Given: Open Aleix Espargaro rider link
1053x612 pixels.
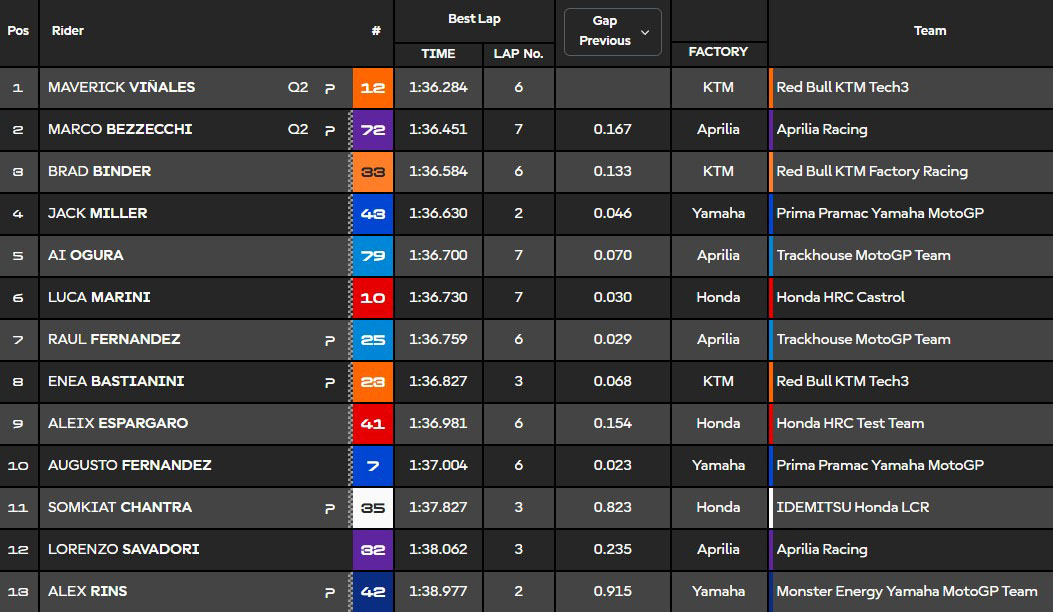Looking at the screenshot, I should tap(118, 424).
